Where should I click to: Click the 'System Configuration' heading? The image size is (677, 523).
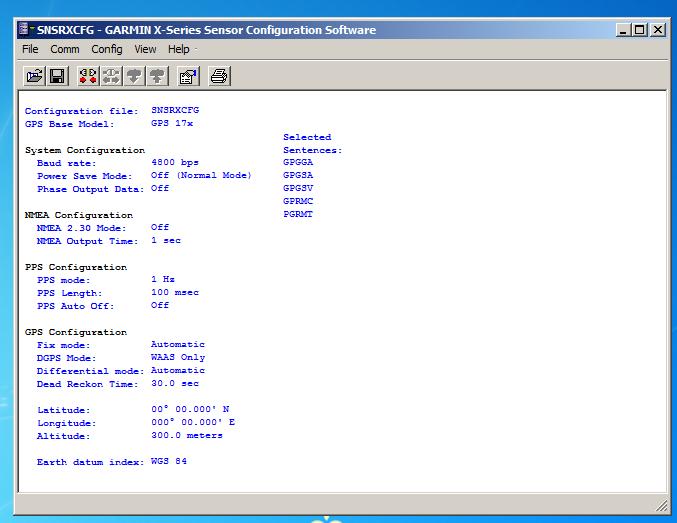tap(85, 150)
